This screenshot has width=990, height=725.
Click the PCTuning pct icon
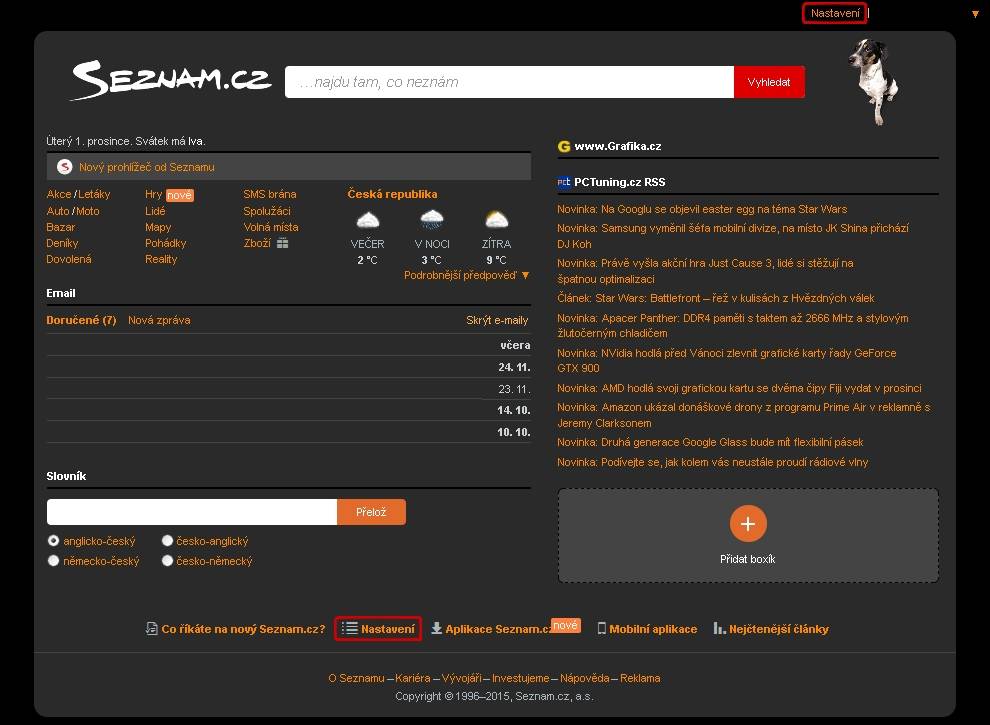564,183
